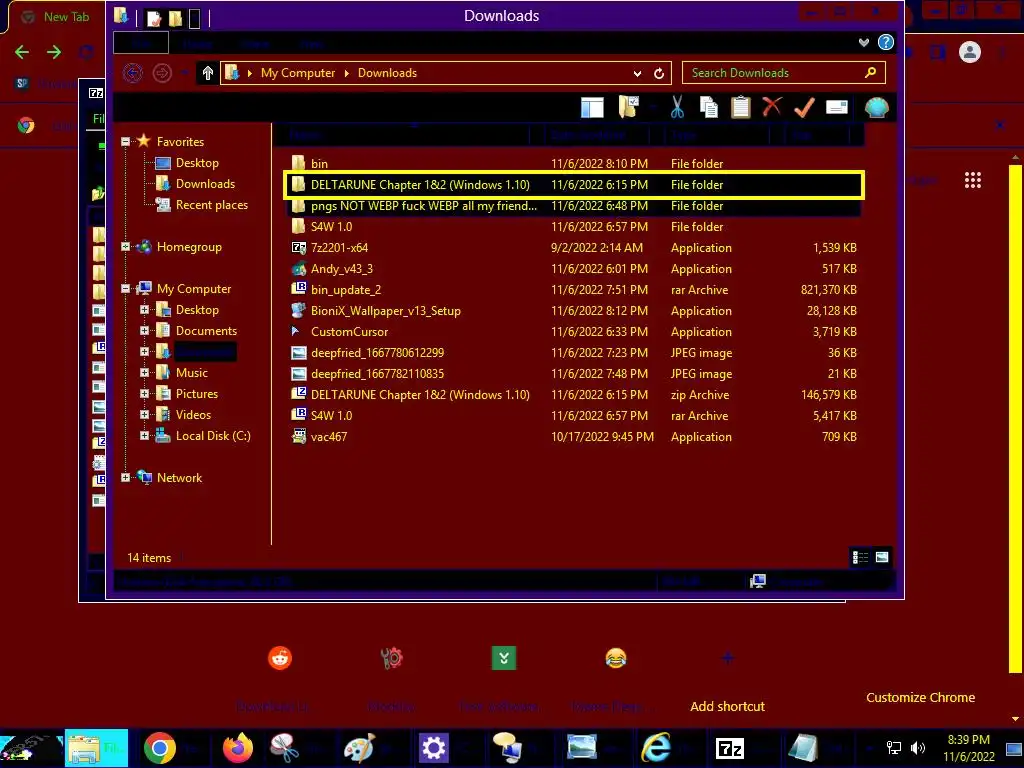Toggle the navigation pane layout icon
This screenshot has height=768, width=1024.
592,107
